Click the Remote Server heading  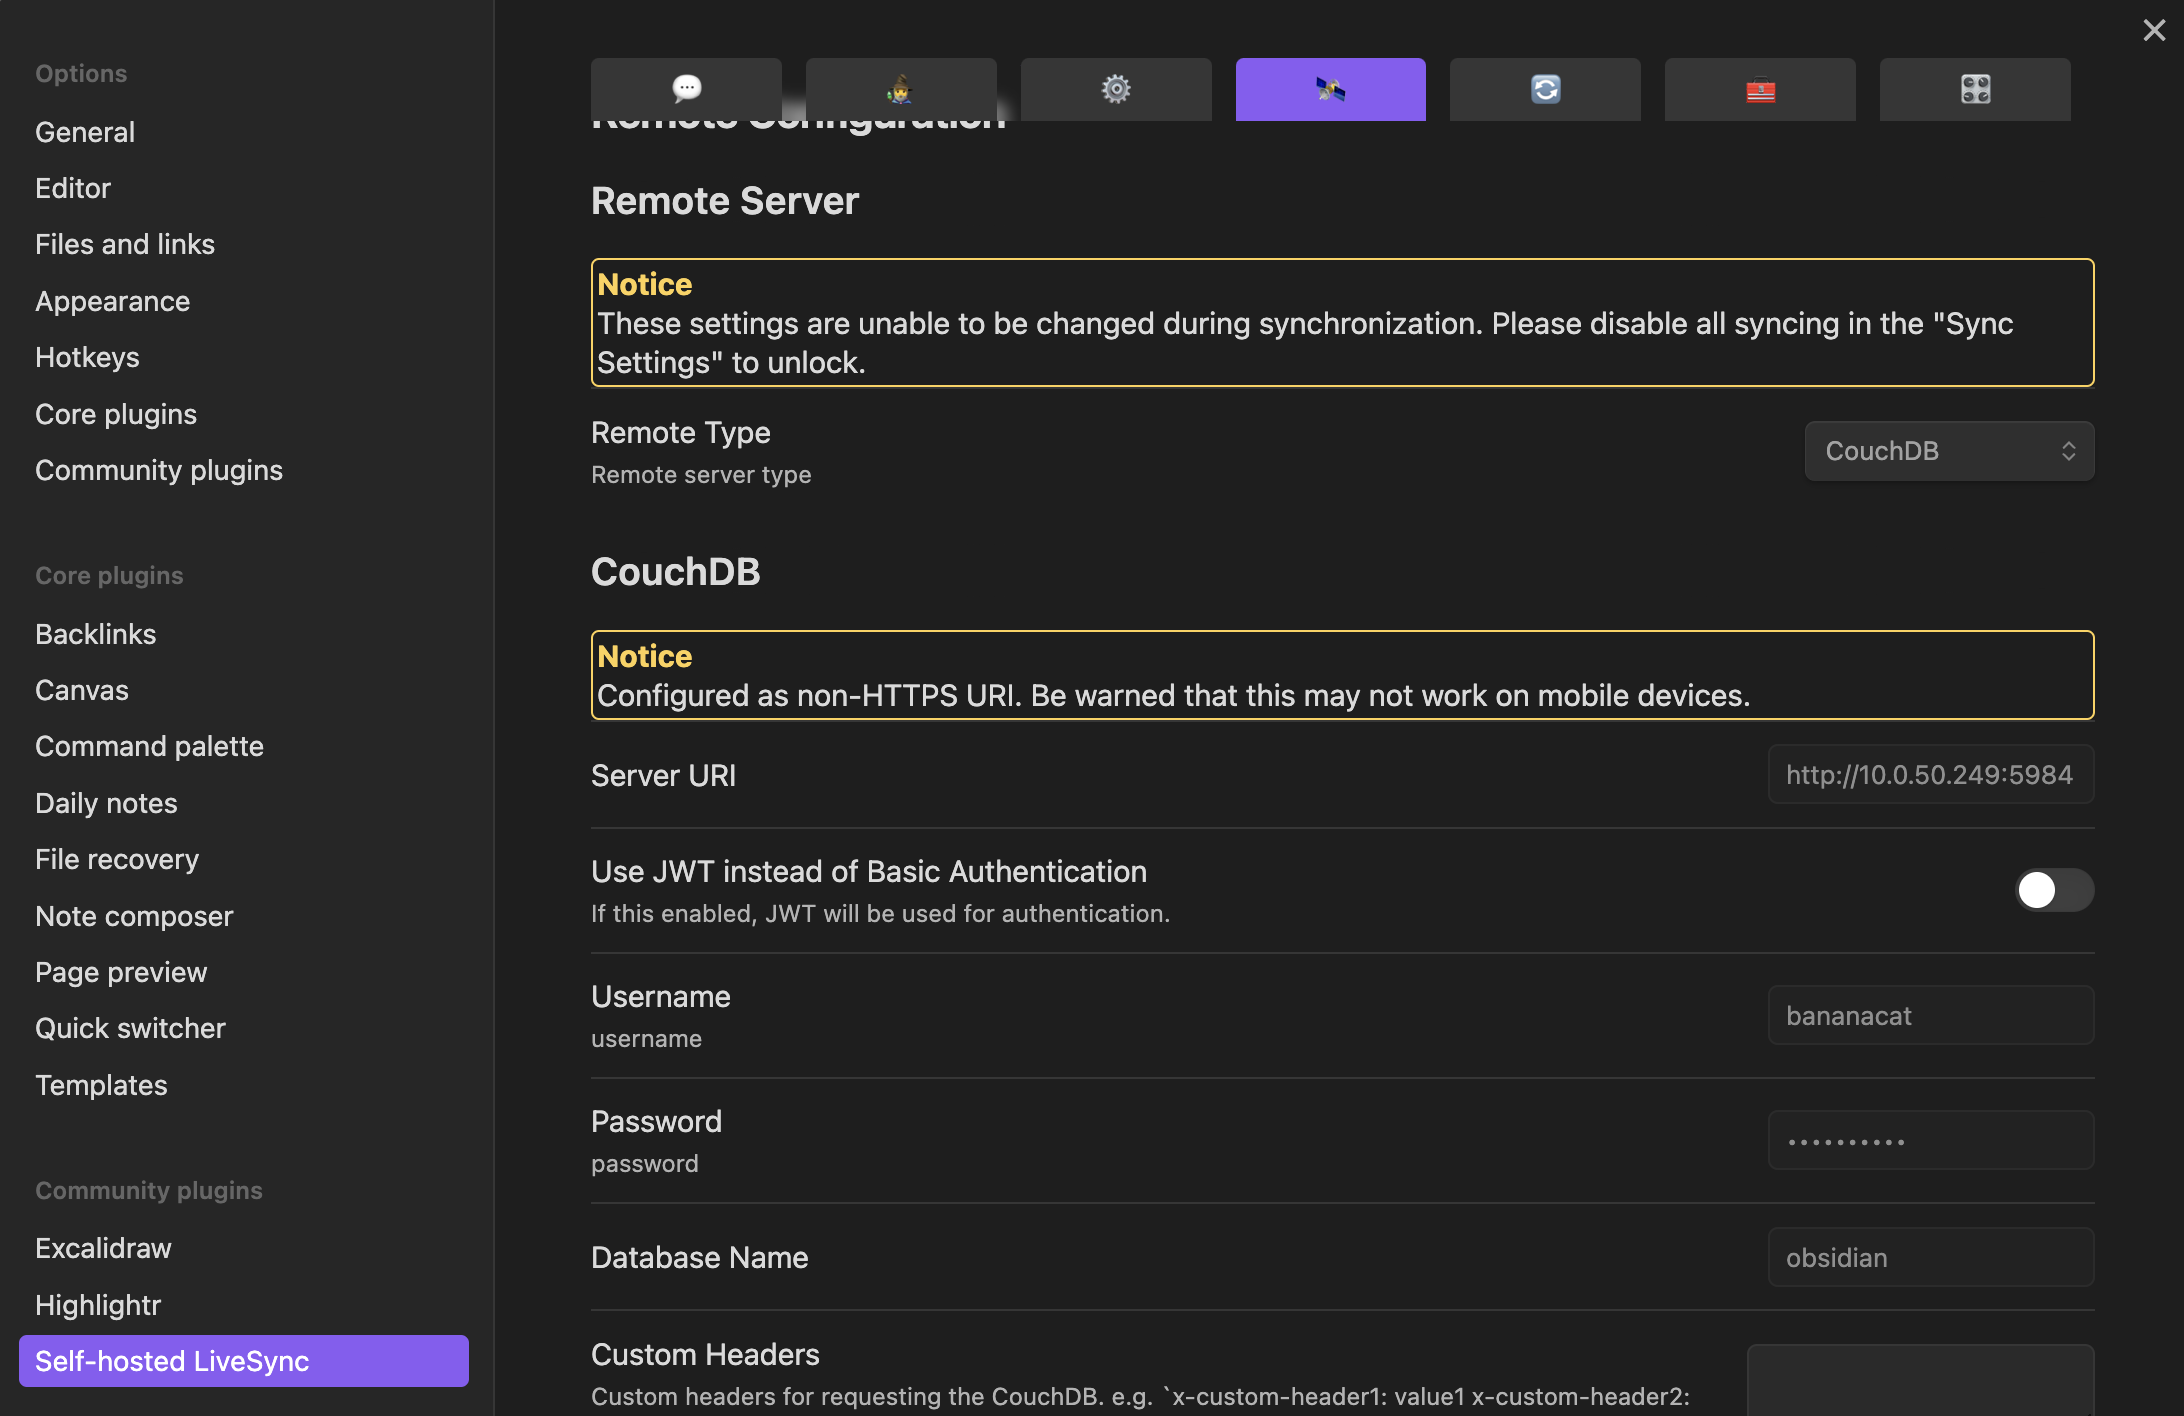click(725, 201)
